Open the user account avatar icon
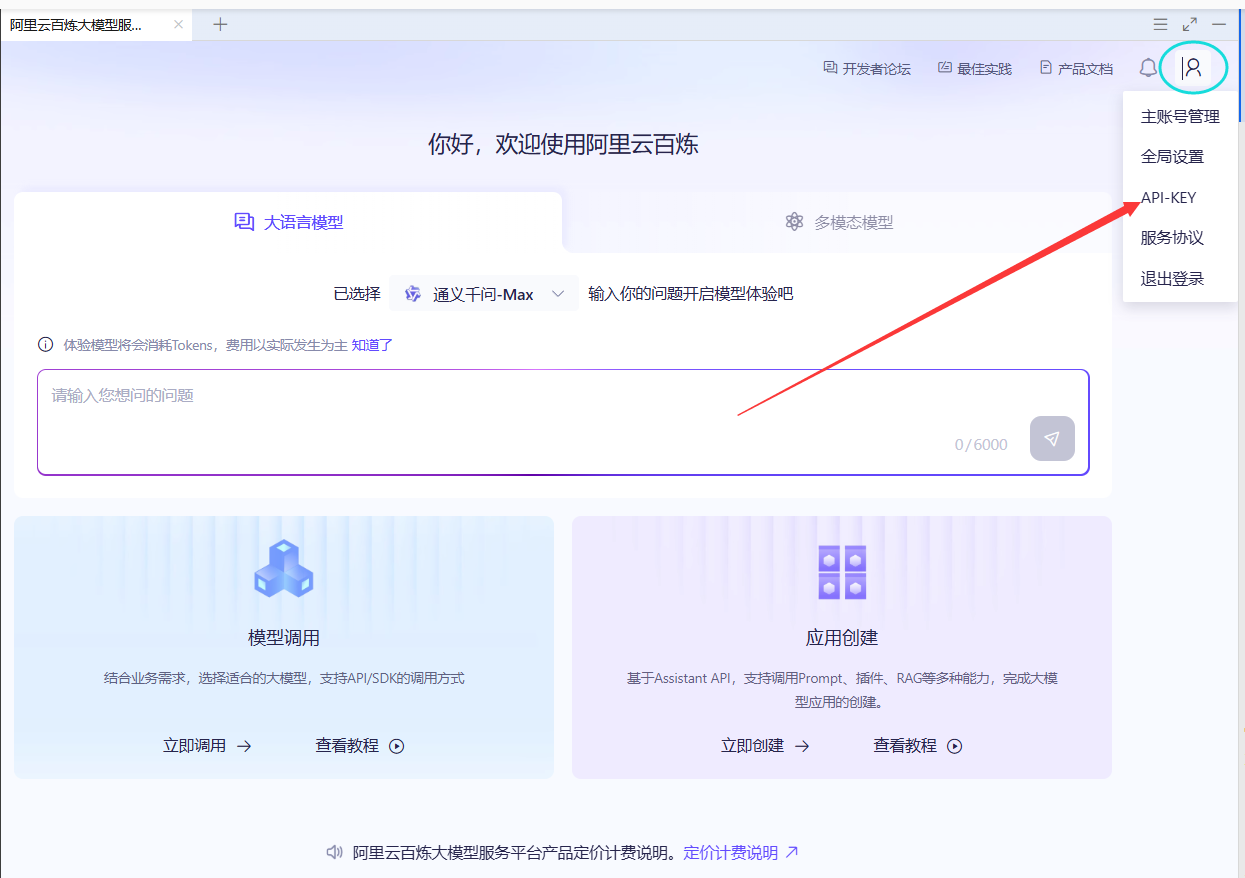 click(x=1192, y=68)
